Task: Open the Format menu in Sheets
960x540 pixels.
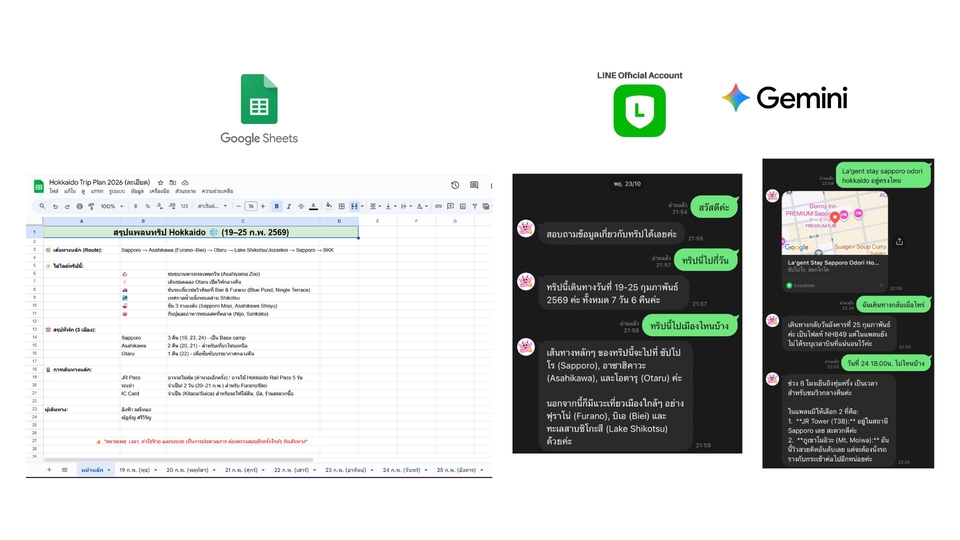Action: pyautogui.click(x=117, y=191)
